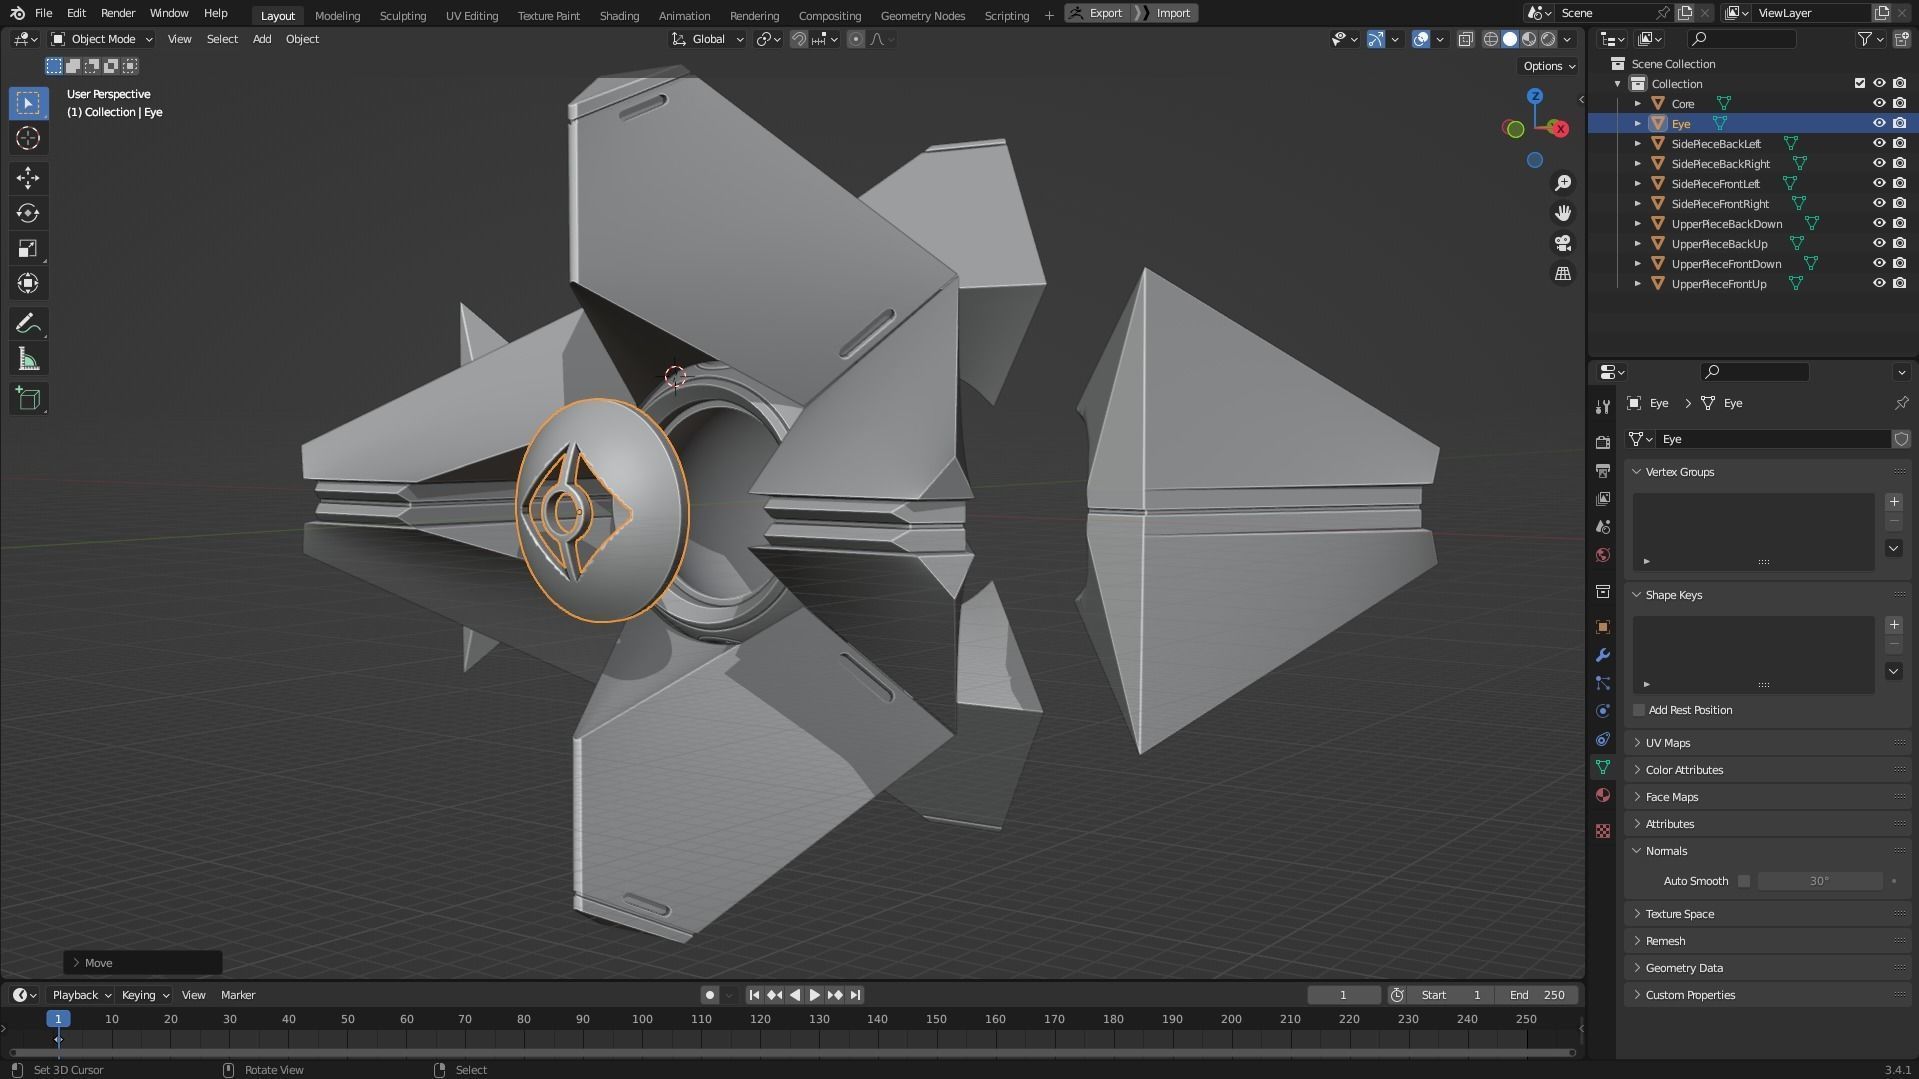Click the Import button

(1166, 13)
